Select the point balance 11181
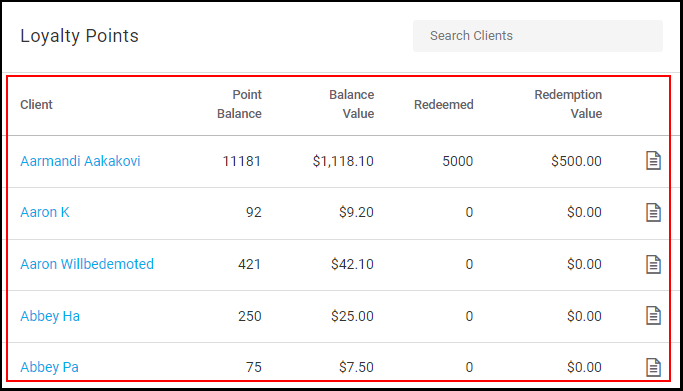The image size is (683, 391). click(242, 161)
